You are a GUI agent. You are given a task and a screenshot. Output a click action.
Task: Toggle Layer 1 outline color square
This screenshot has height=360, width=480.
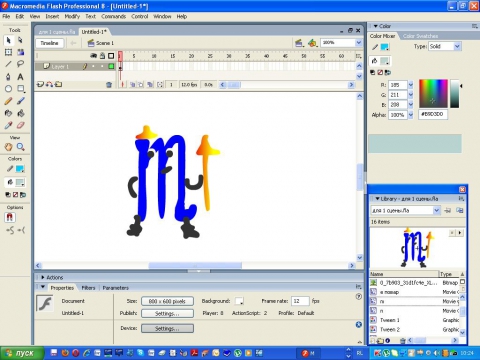[111, 66]
